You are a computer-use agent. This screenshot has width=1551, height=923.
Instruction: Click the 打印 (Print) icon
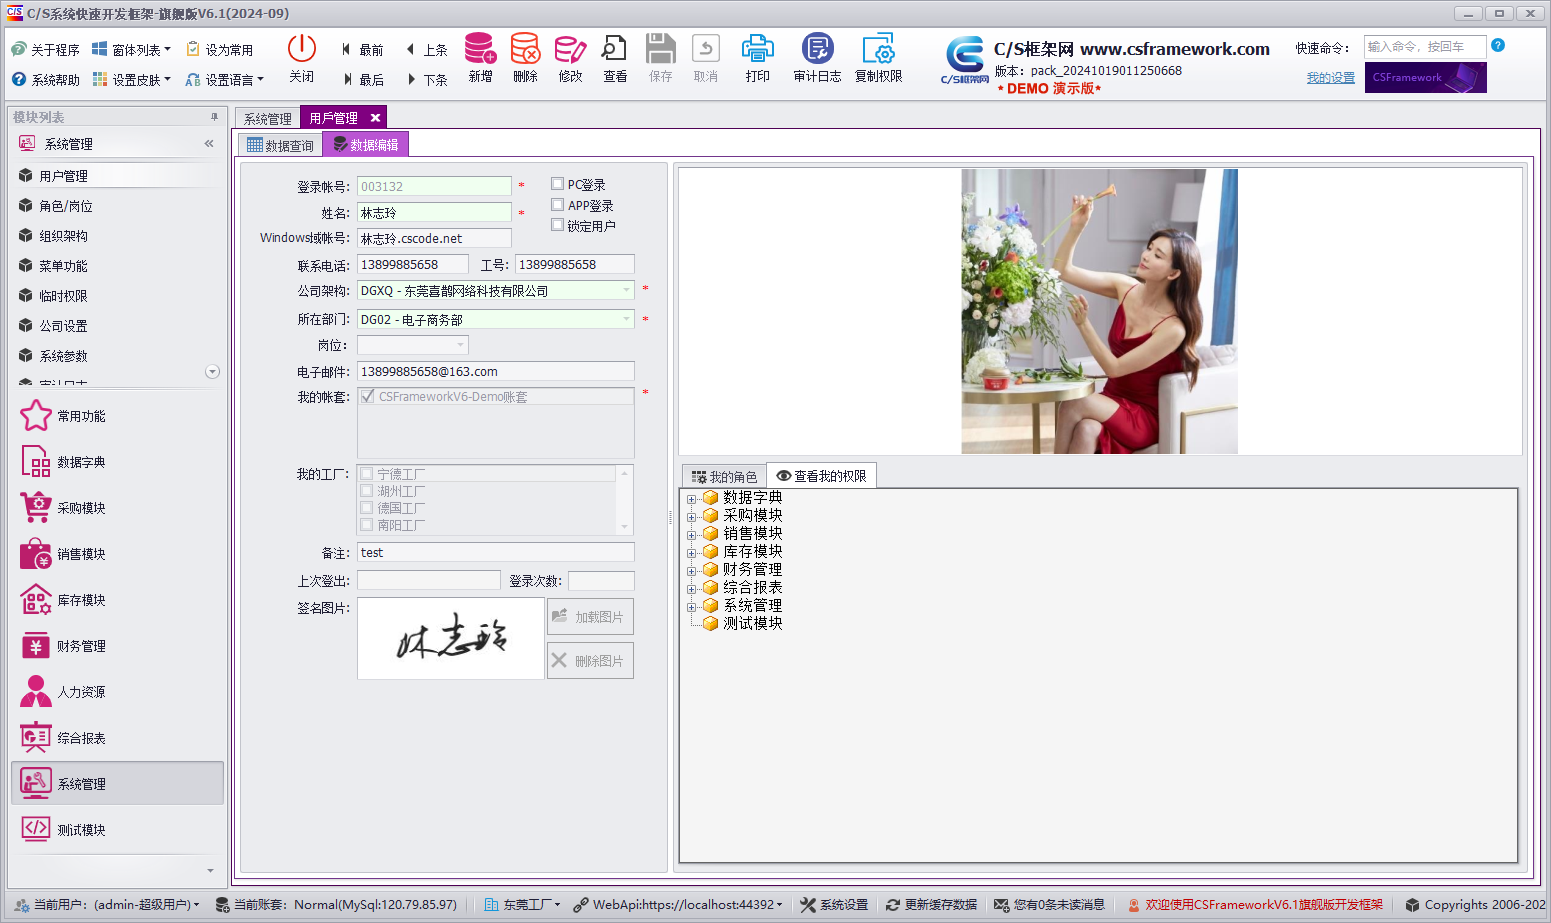tap(758, 49)
